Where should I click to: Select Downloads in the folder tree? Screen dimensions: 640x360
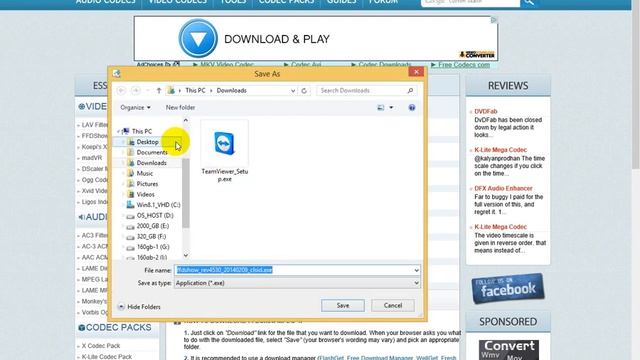(151, 163)
